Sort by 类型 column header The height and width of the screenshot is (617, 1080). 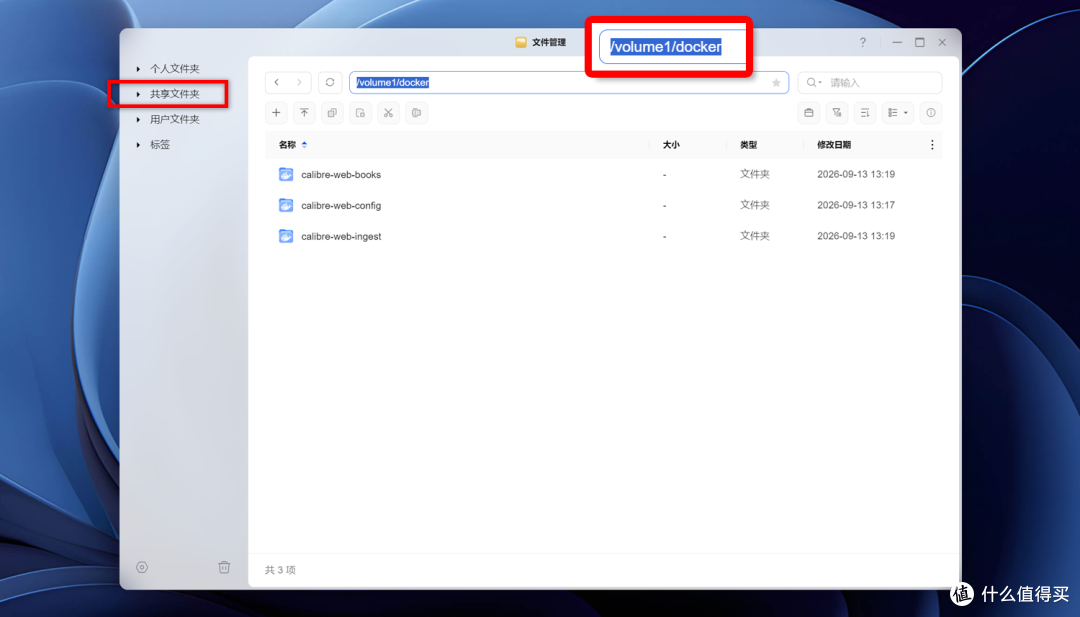[x=749, y=145]
